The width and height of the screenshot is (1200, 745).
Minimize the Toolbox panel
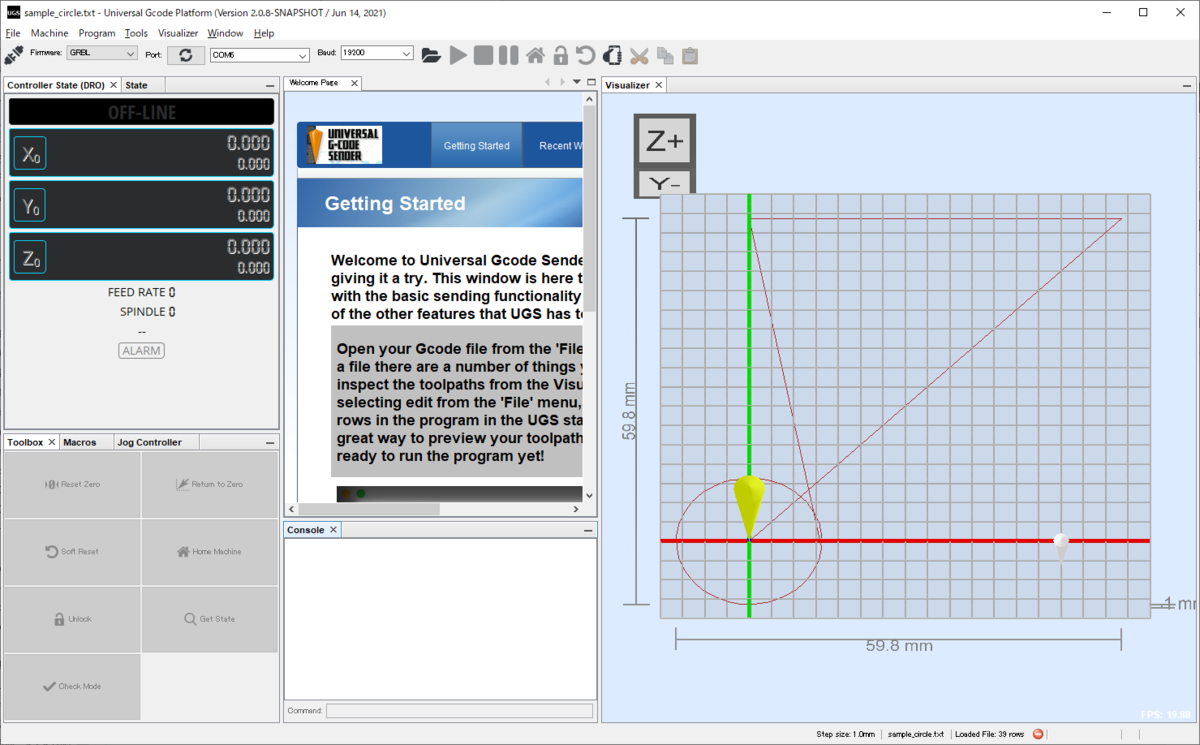tap(270, 443)
